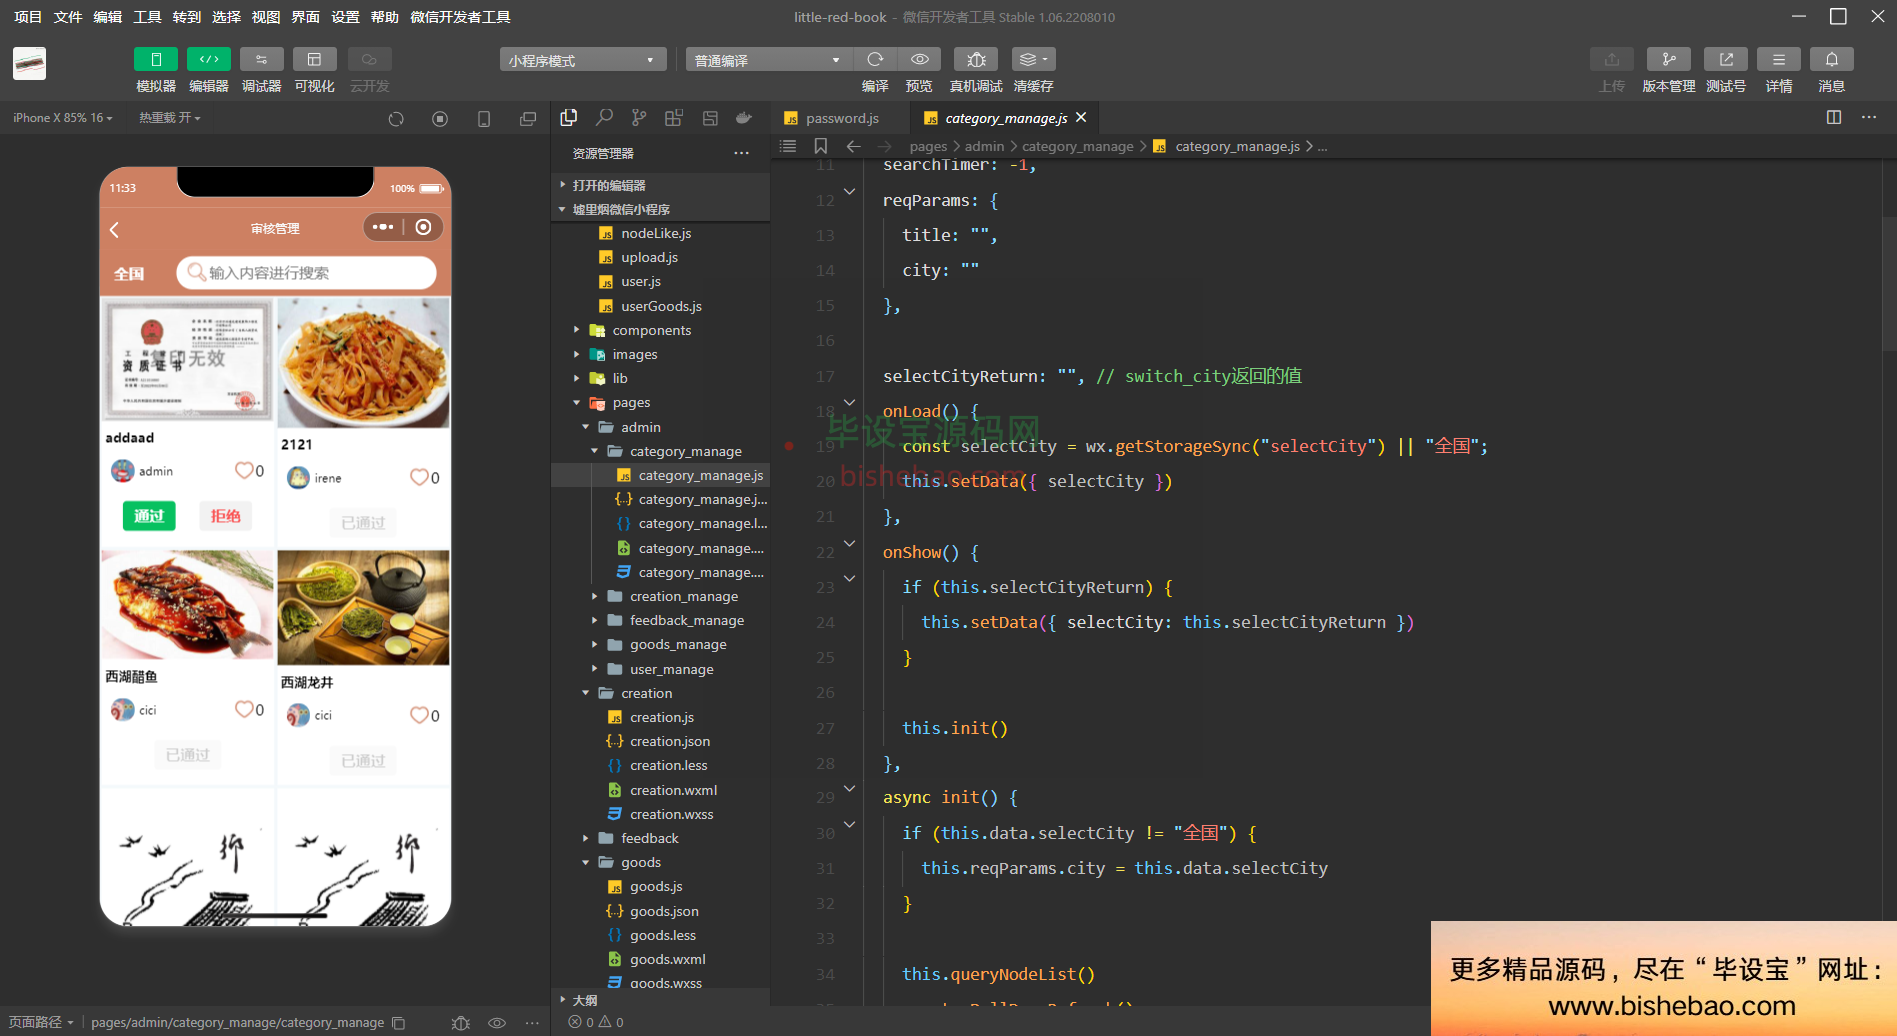Toggle the simulator panel button
Image resolution: width=1897 pixels, height=1036 pixels.
(155, 60)
